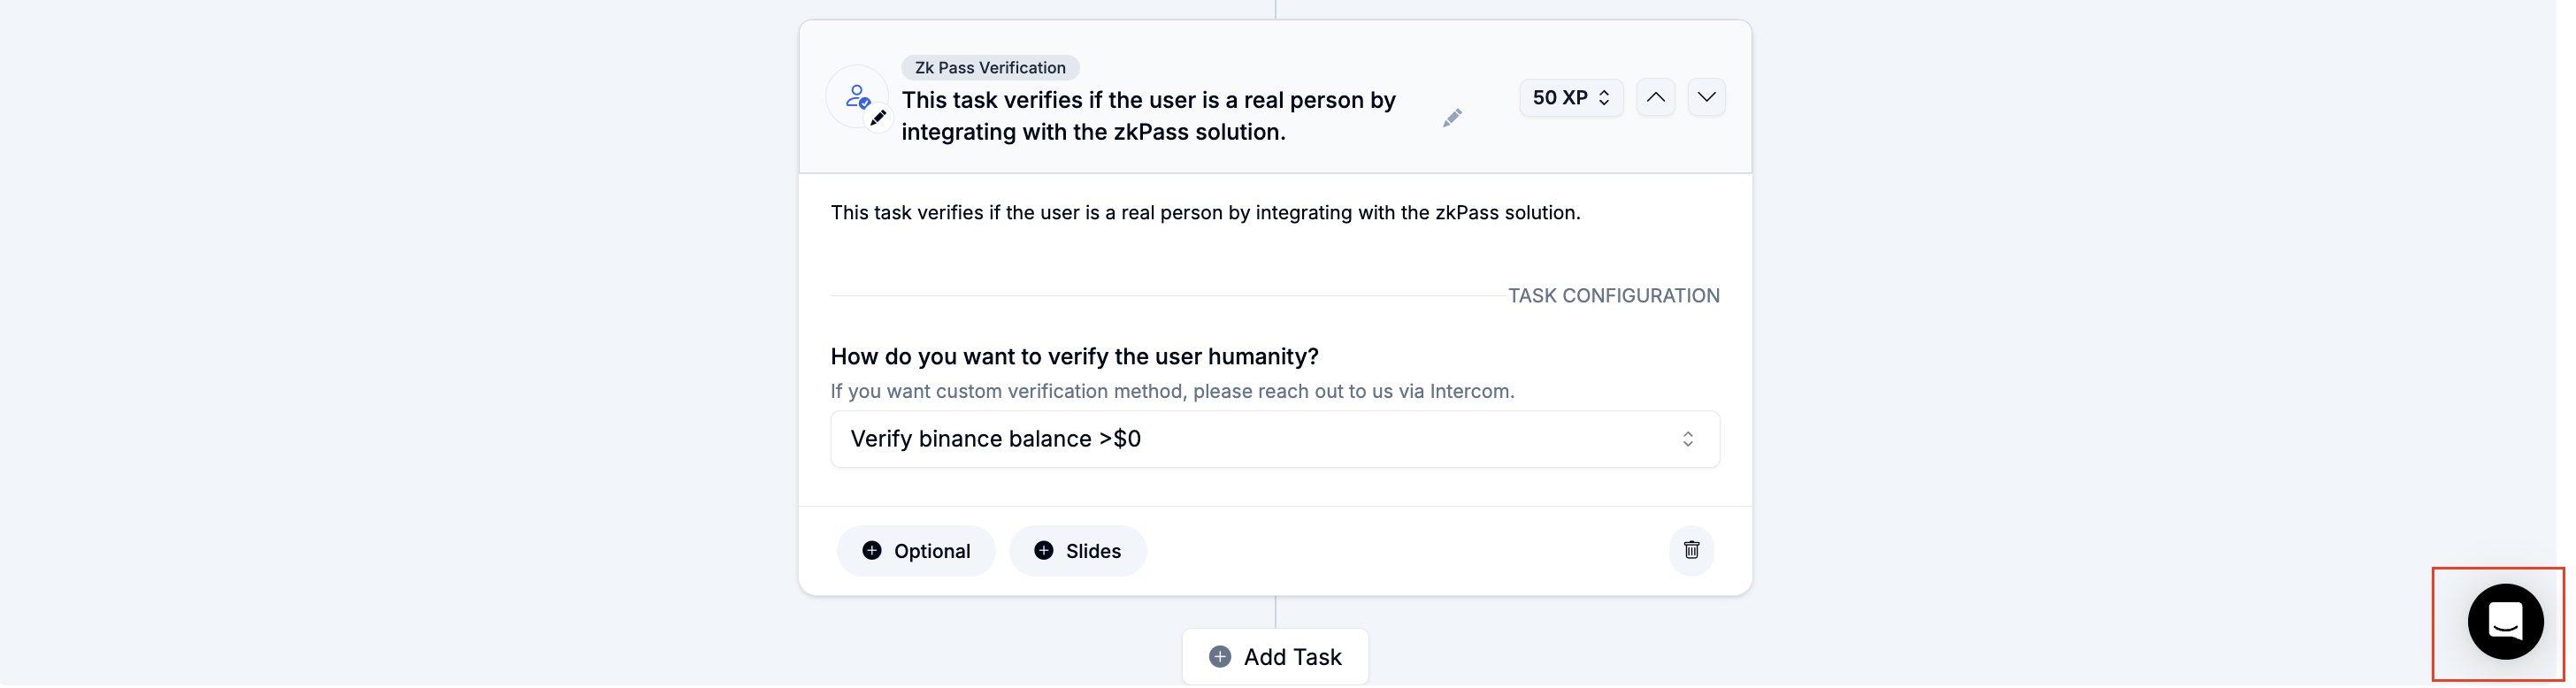Click the verification dropdown's up-down arrows
This screenshot has width=2576, height=688.
point(1687,439)
